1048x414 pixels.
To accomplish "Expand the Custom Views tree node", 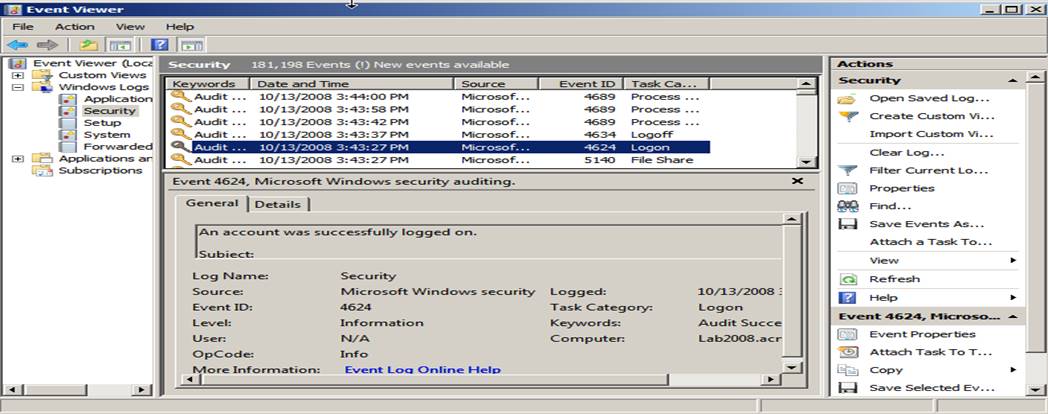I will pos(18,75).
